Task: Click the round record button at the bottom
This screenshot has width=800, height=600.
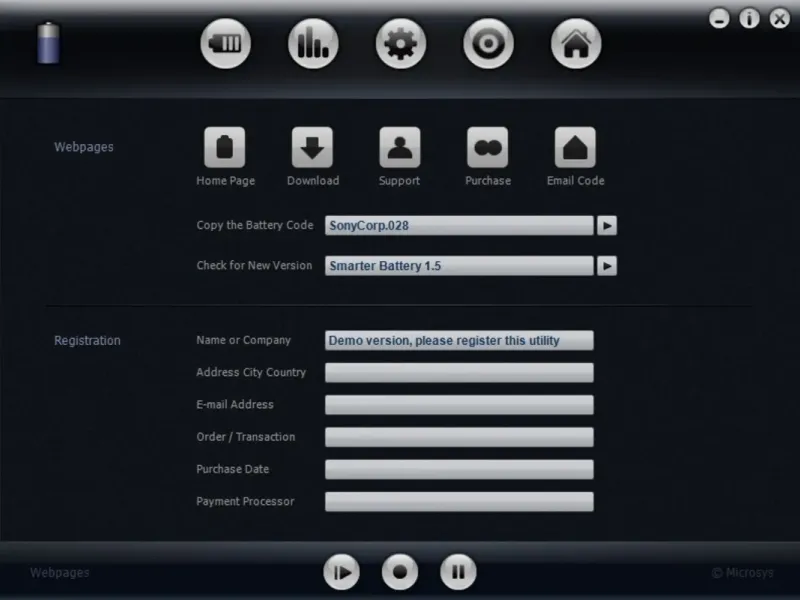Action: [x=400, y=572]
